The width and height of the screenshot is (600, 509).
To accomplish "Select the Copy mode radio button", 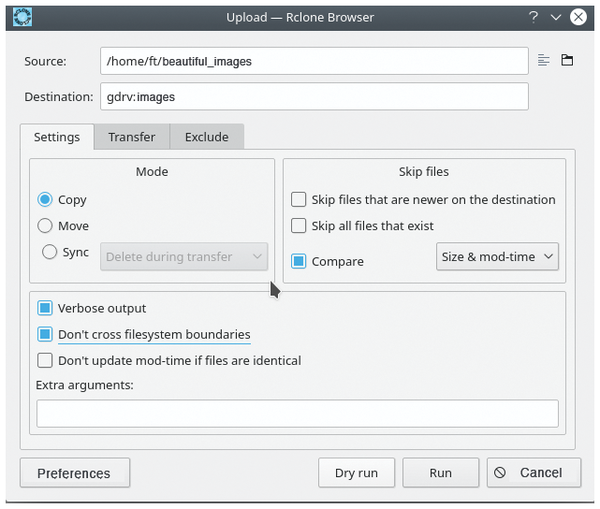I will click(45, 200).
